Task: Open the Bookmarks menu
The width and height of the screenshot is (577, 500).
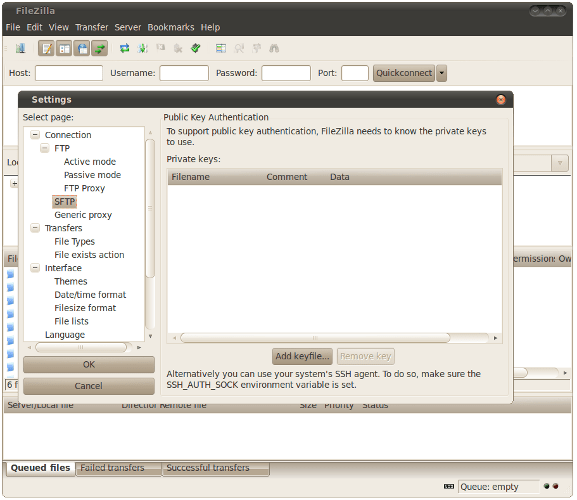Action: click(x=171, y=27)
